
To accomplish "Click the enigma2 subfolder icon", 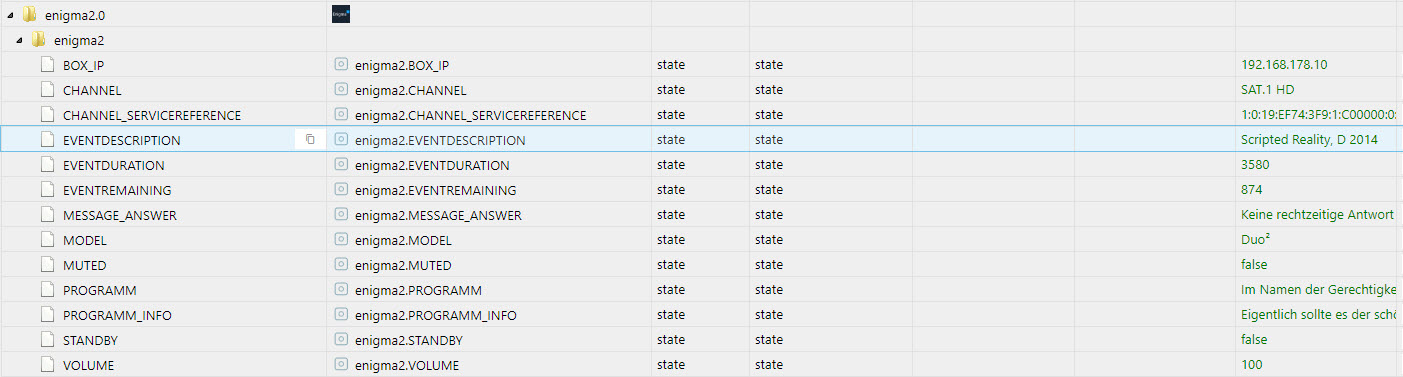I will [x=39, y=40].
